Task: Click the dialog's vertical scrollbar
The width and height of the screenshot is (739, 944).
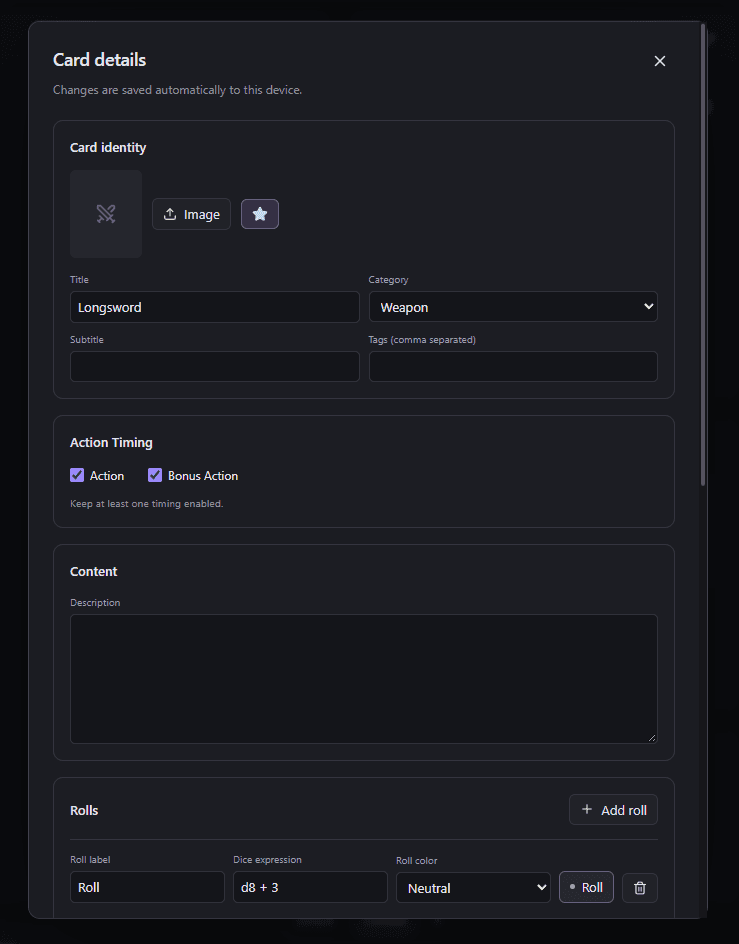Action: [702, 254]
